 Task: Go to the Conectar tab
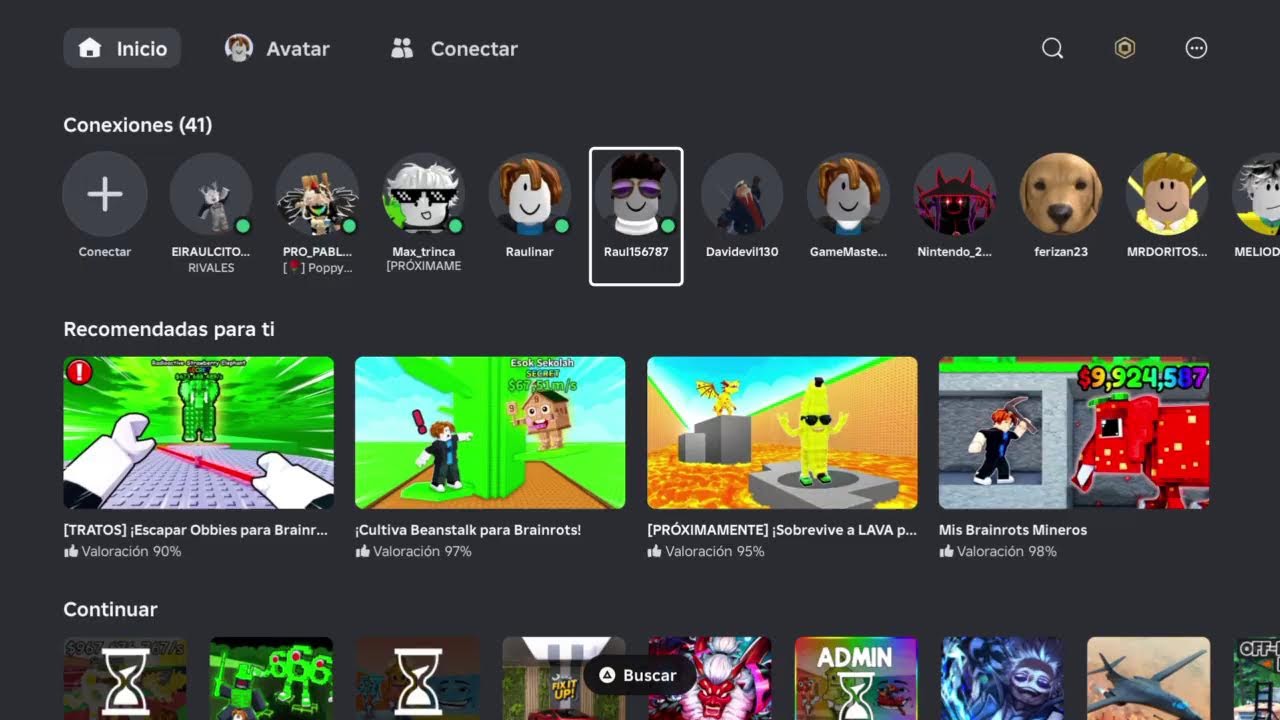[454, 48]
